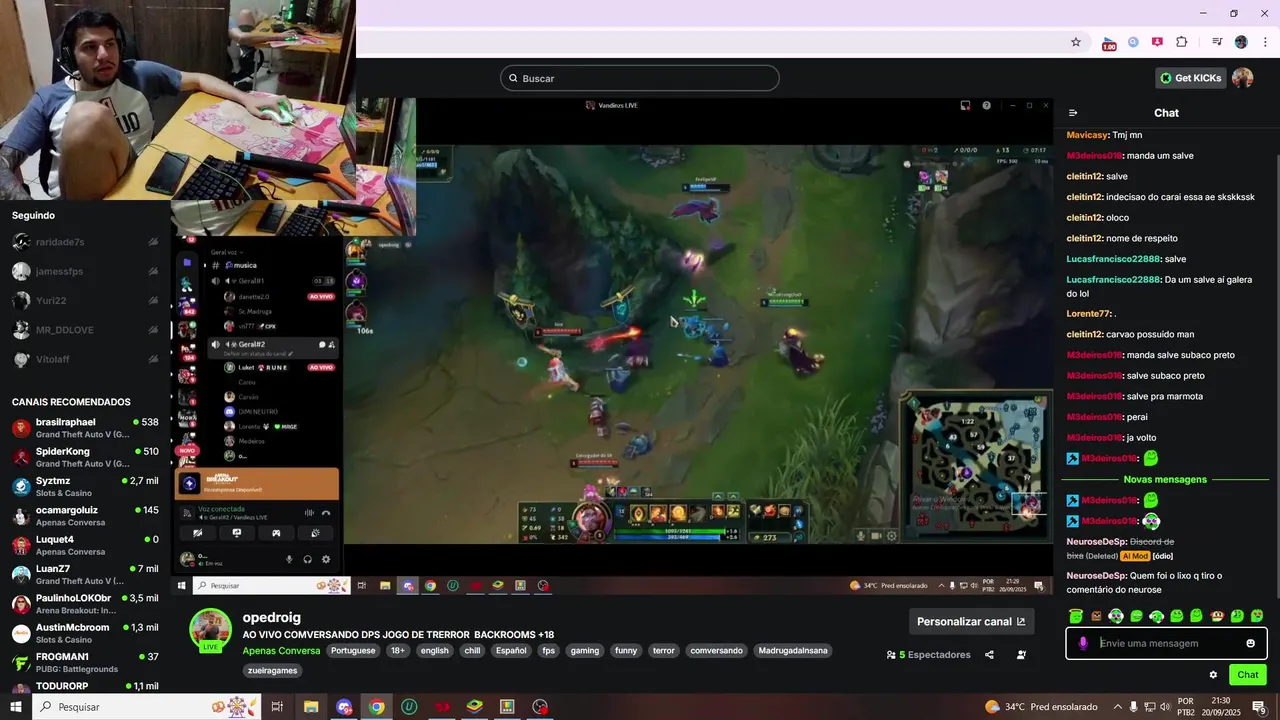The height and width of the screenshot is (720, 1280).
Task: Click Lucasfrancisco22888 username saying salve
Action: pos(1113,259)
